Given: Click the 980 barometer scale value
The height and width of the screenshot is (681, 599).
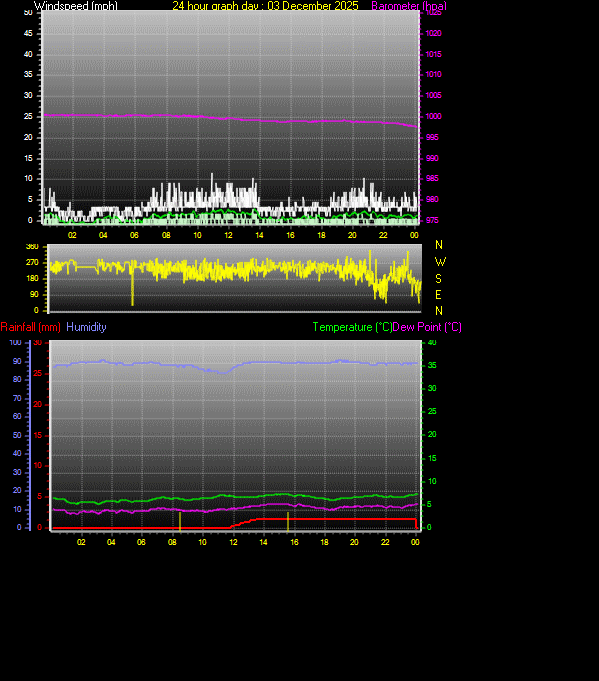Looking at the screenshot, I should tap(432, 199).
